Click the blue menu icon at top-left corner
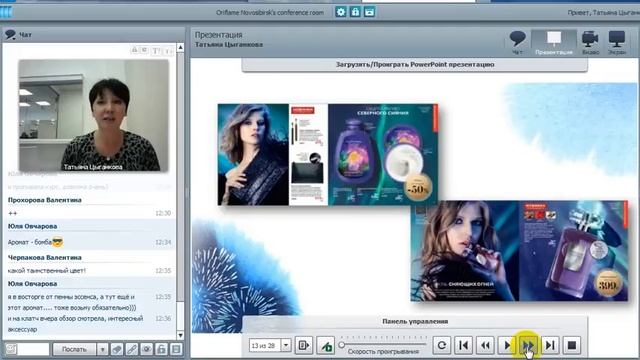 pyautogui.click(x=6, y=12)
